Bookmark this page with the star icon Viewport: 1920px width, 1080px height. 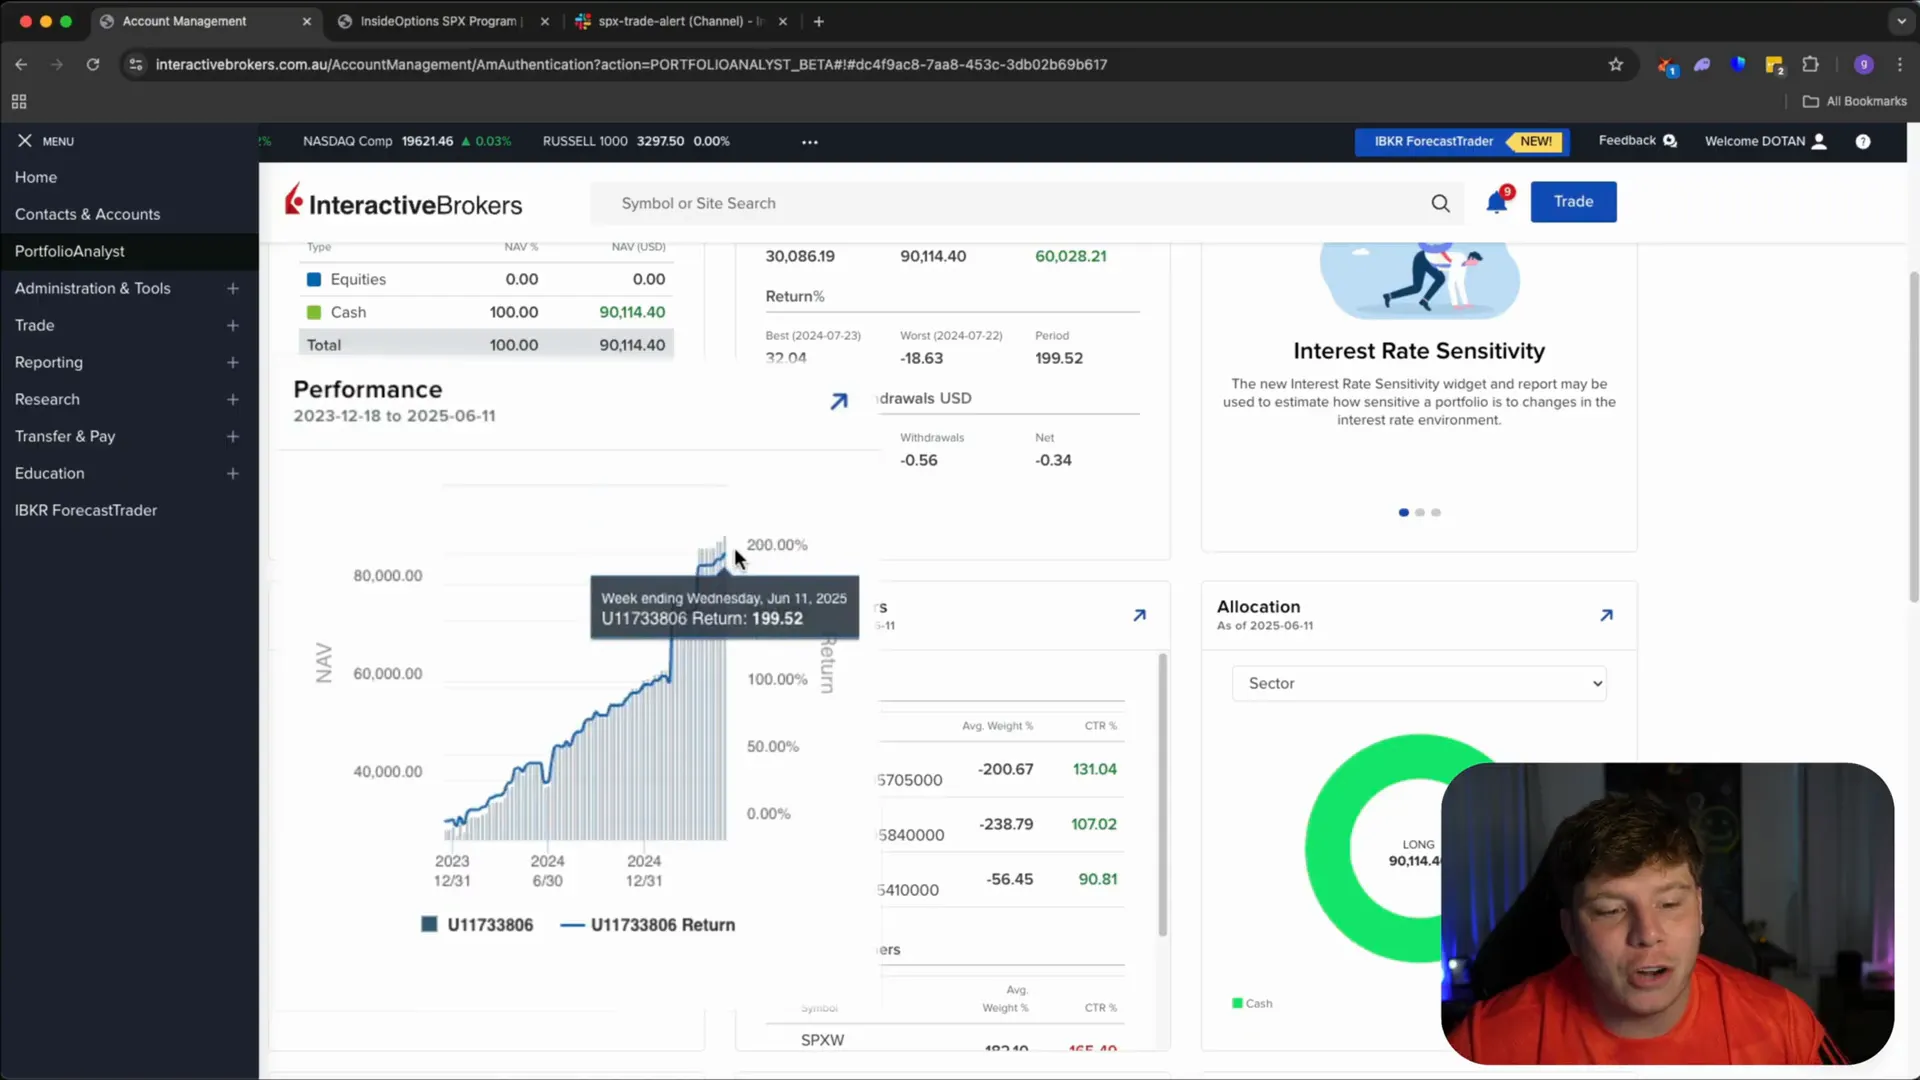pyautogui.click(x=1616, y=65)
